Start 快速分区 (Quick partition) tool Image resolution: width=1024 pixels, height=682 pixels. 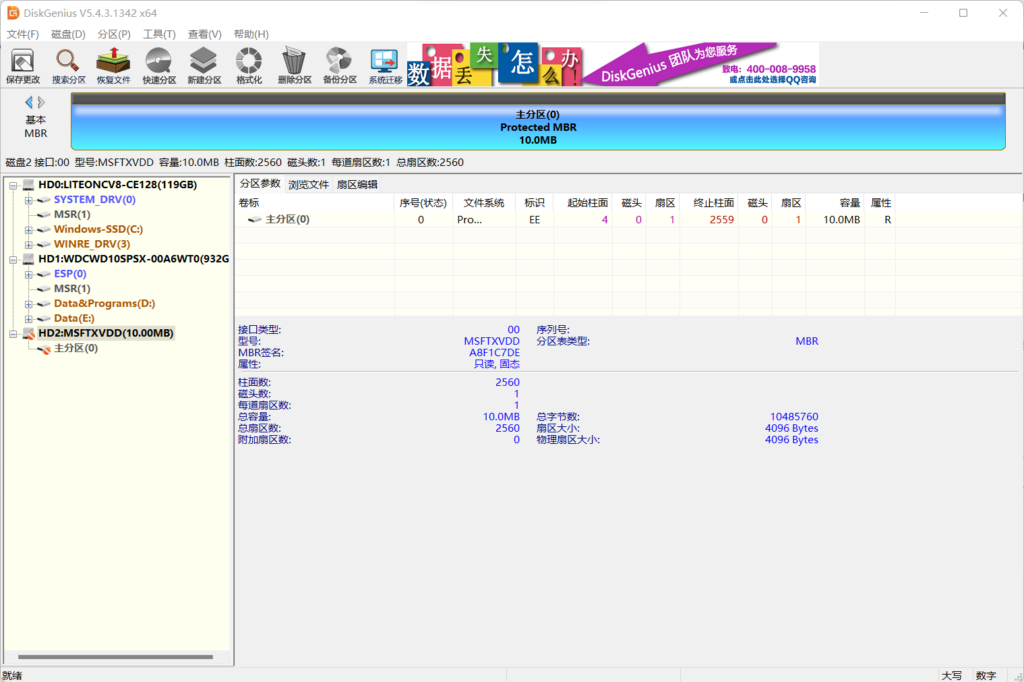159,66
